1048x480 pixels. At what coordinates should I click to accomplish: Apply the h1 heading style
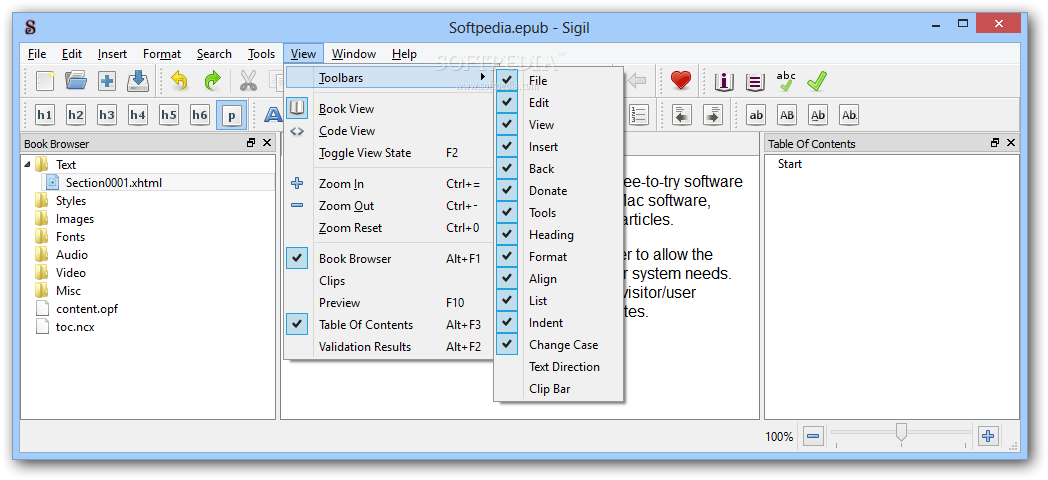[x=45, y=115]
